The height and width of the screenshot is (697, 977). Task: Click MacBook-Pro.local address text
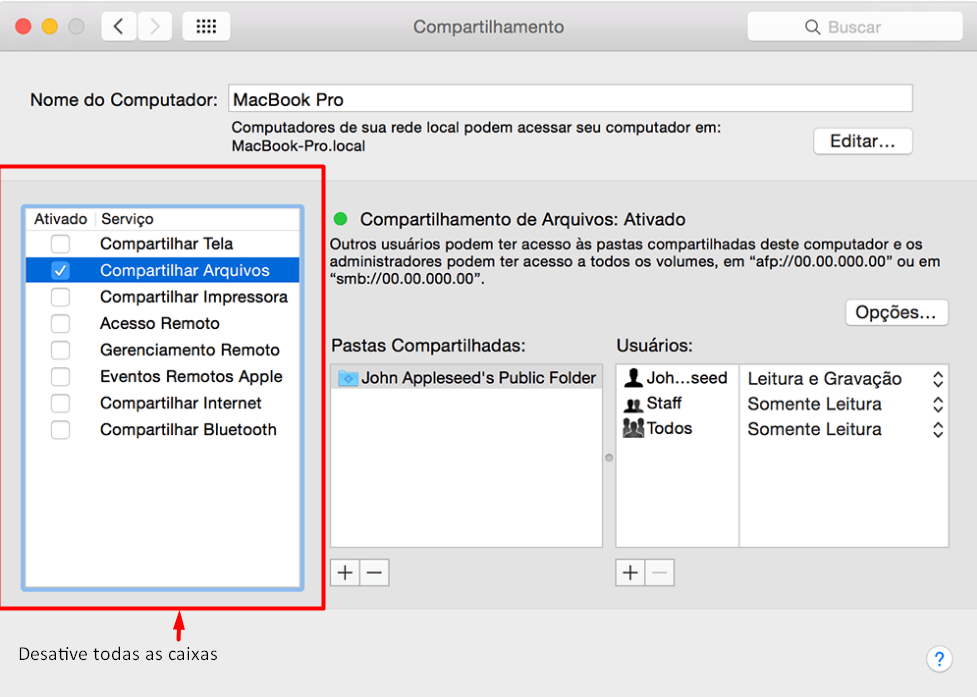pyautogui.click(x=298, y=146)
